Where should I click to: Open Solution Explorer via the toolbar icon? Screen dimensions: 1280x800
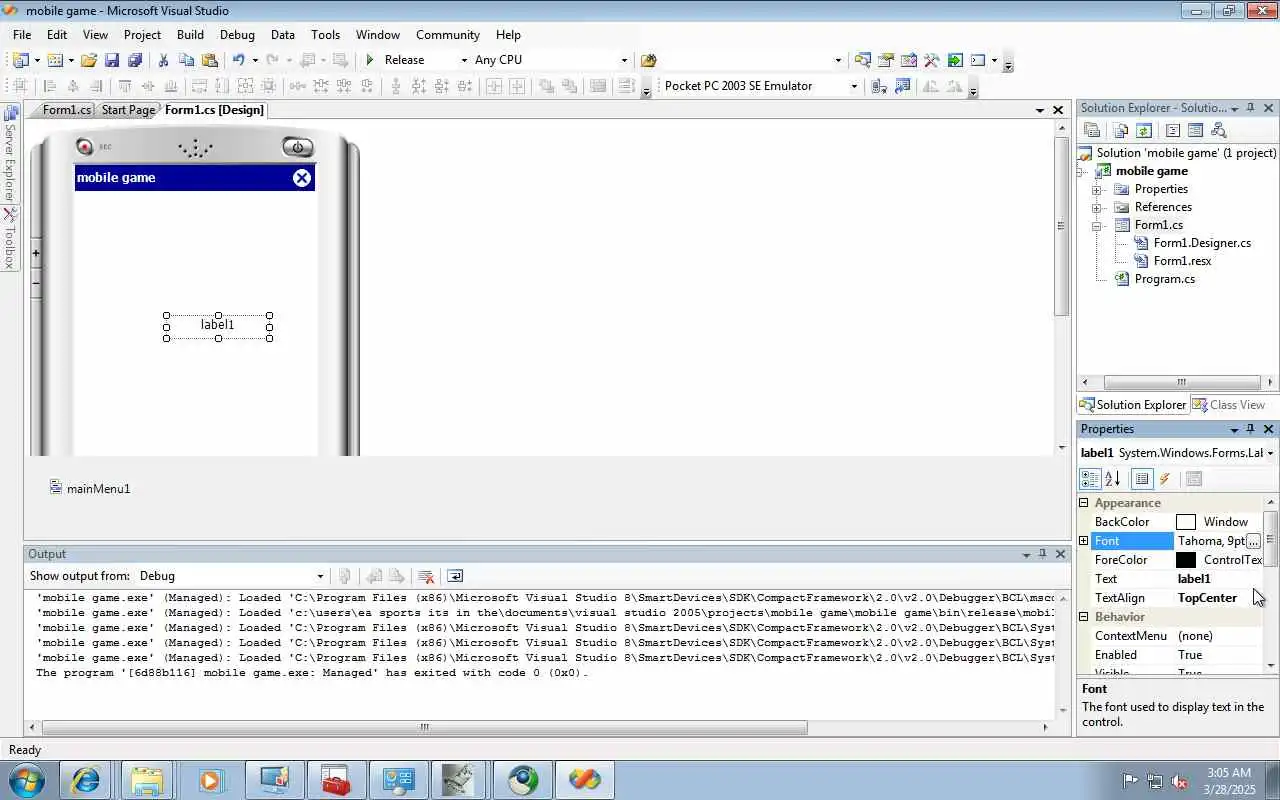tap(862, 60)
